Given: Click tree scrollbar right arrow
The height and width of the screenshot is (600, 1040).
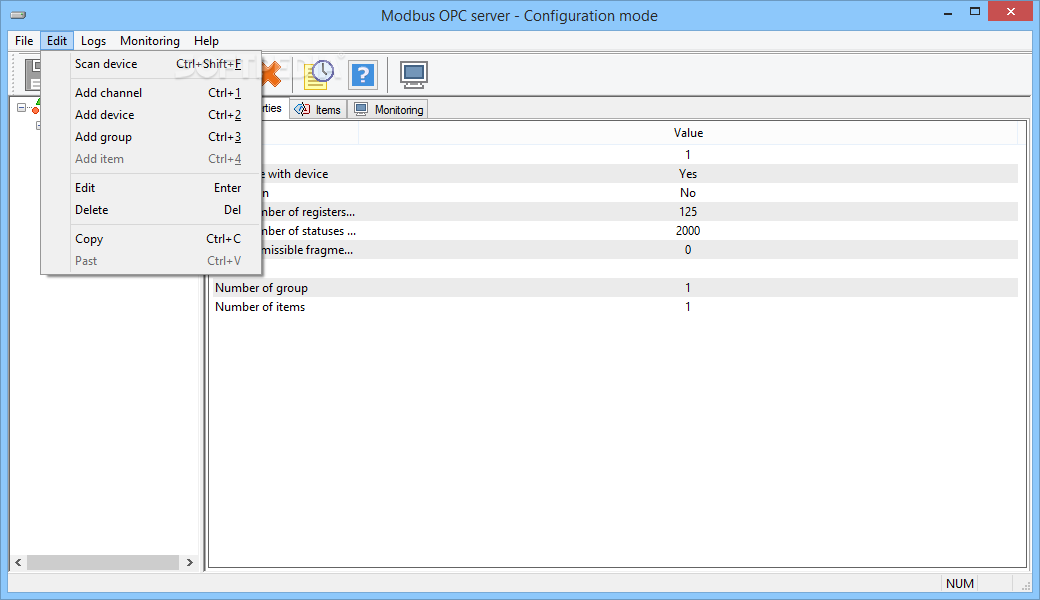Looking at the screenshot, I should tap(190, 562).
